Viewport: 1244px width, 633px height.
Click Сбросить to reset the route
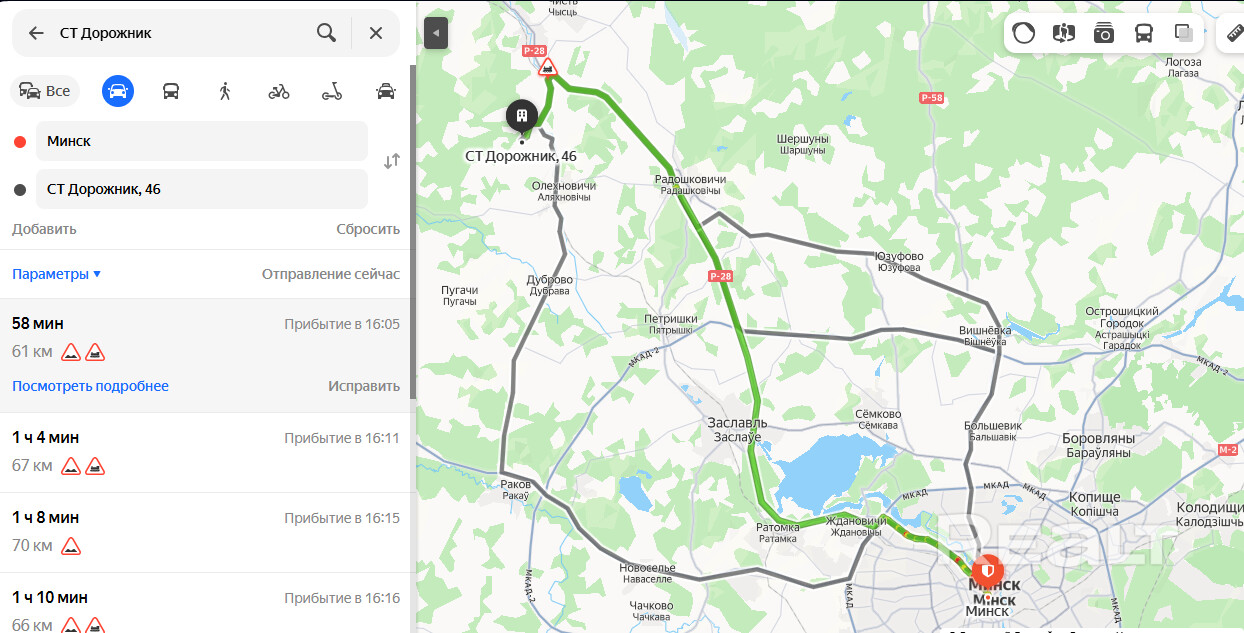368,229
